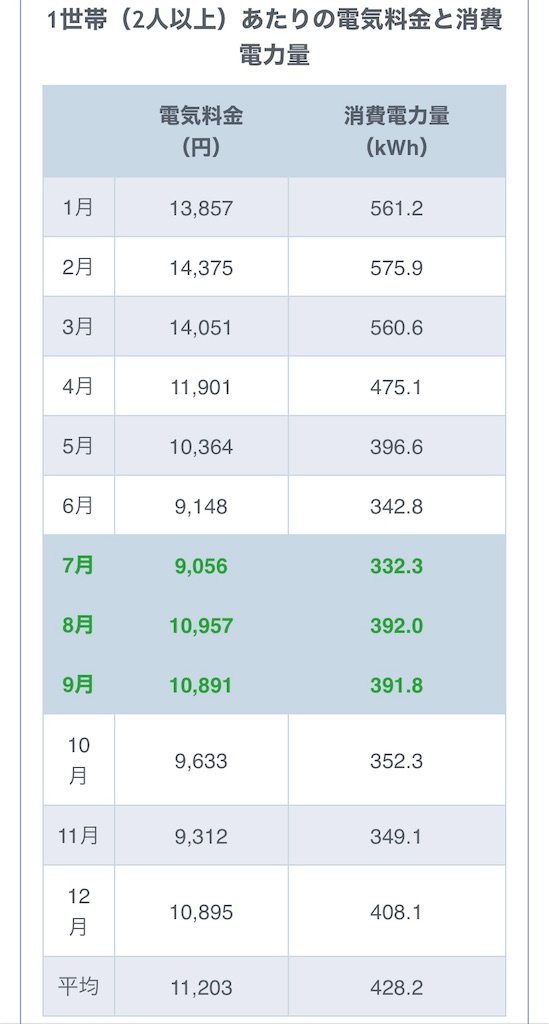
Task: Click the 6月 row label
Action: tap(78, 506)
